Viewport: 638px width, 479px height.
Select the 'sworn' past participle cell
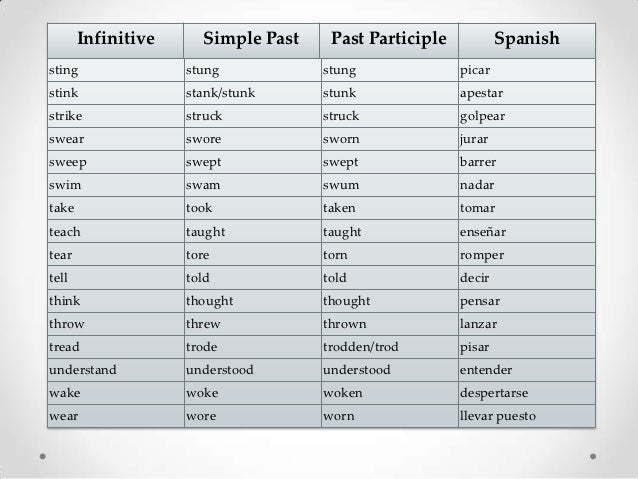point(390,139)
